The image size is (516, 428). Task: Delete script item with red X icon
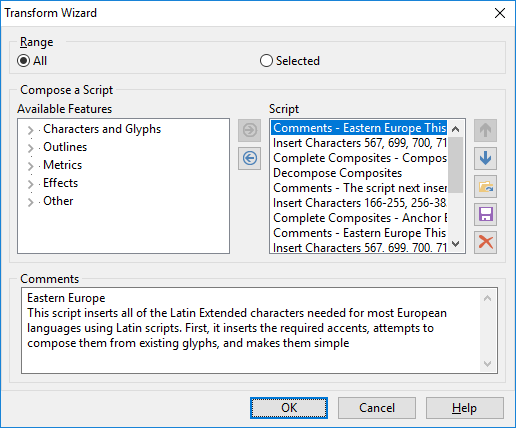tap(485, 242)
